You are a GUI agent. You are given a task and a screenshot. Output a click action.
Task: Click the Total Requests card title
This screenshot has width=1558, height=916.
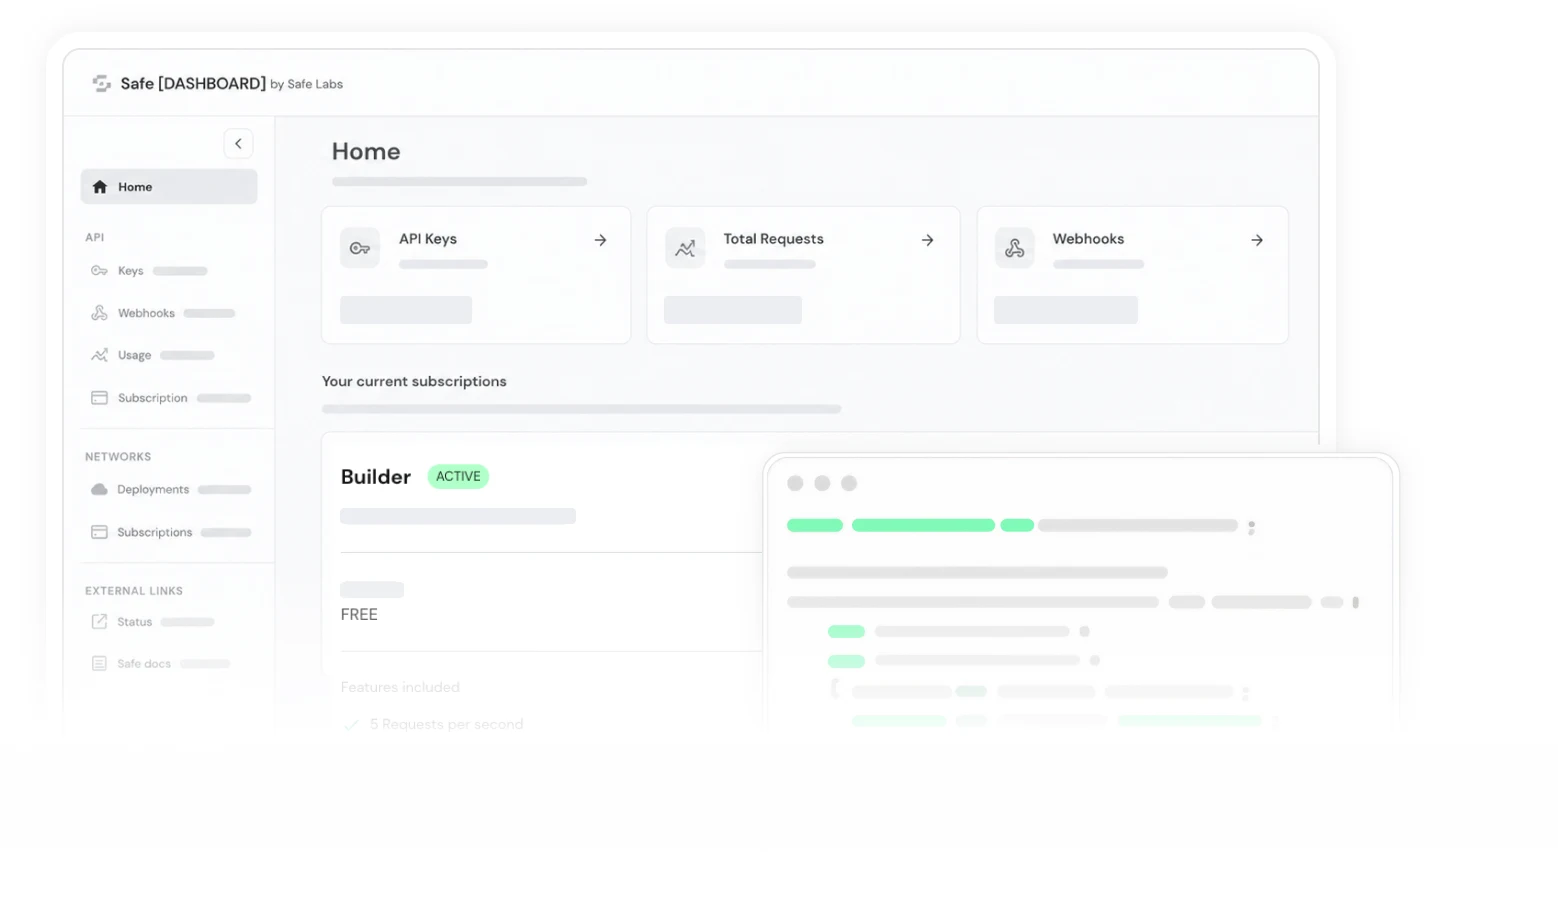(x=774, y=239)
